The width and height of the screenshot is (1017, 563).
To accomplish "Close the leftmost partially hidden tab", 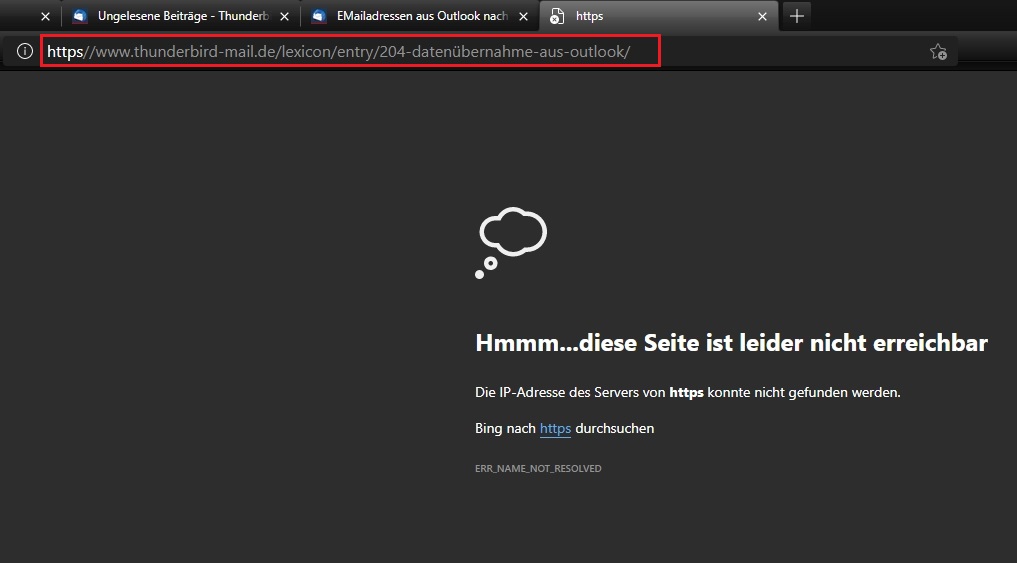I will pyautogui.click(x=45, y=16).
